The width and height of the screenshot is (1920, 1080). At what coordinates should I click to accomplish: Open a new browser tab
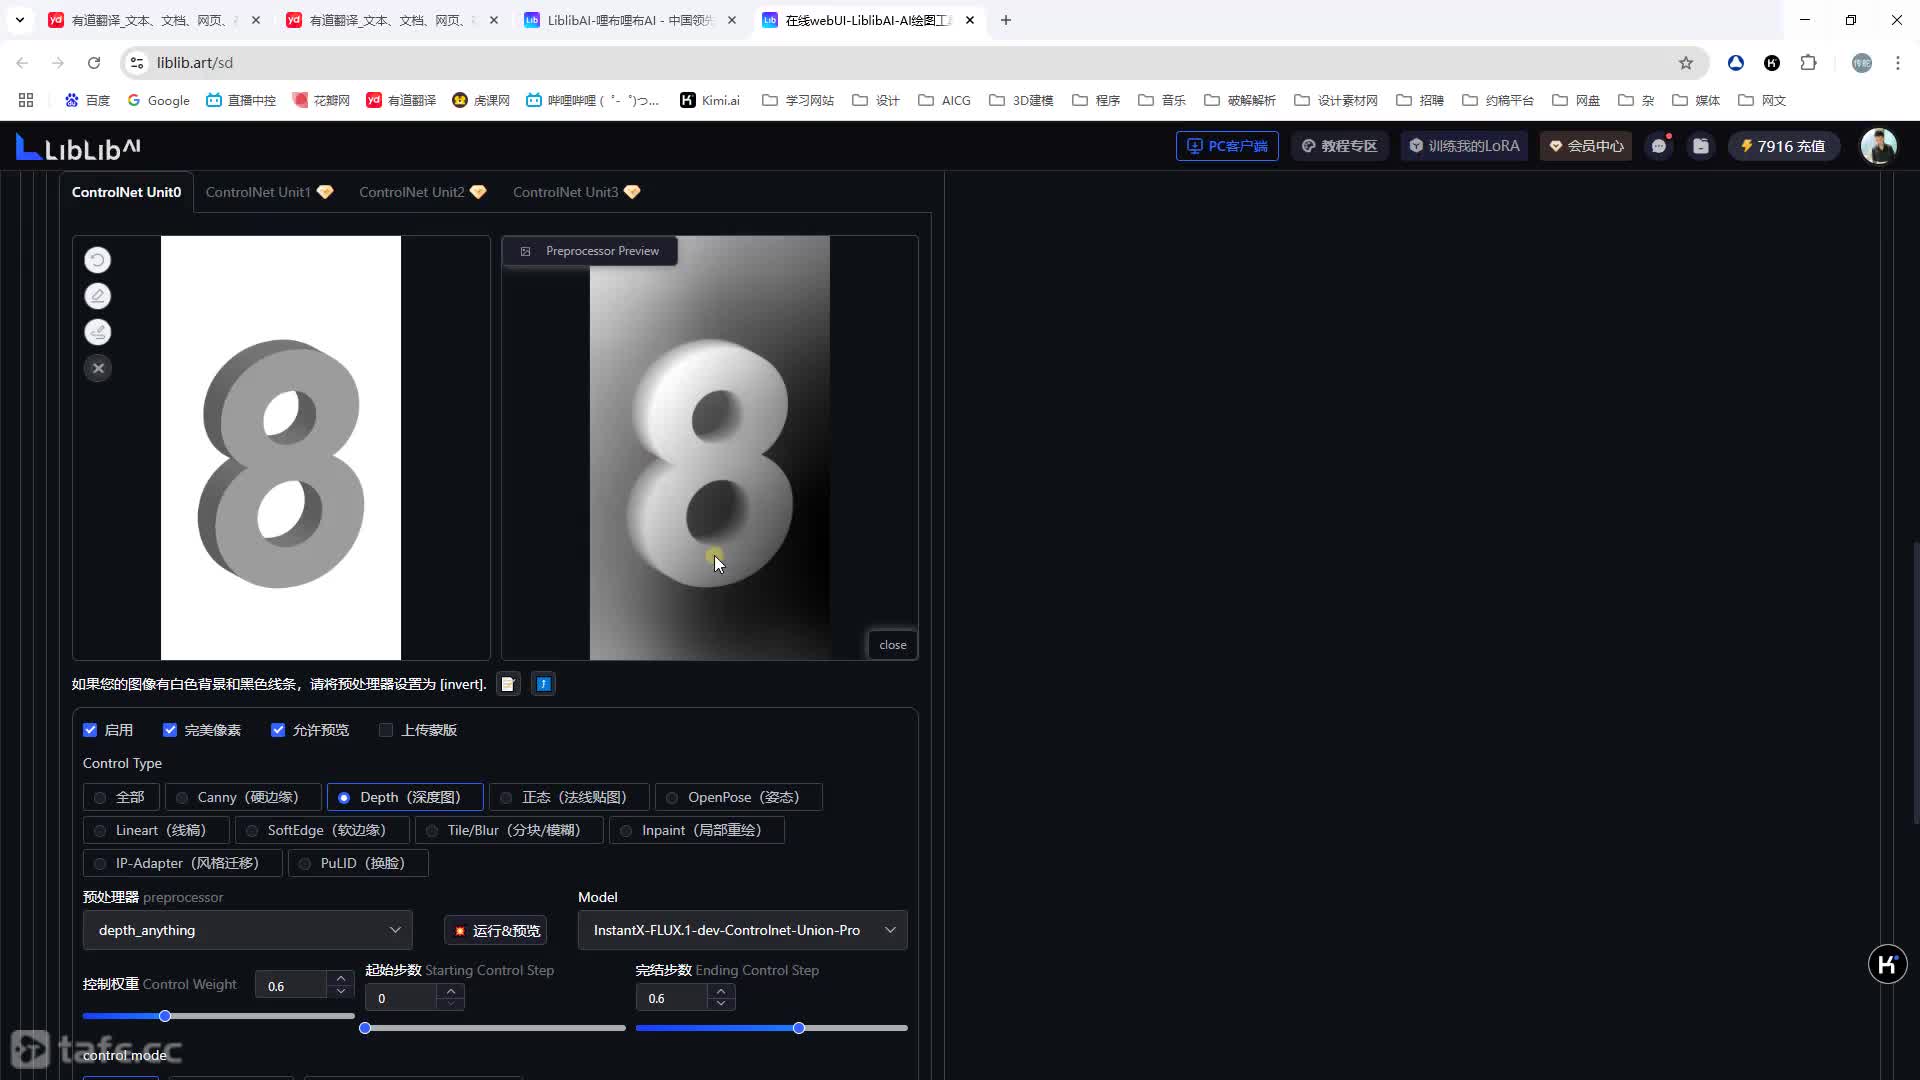(1006, 20)
